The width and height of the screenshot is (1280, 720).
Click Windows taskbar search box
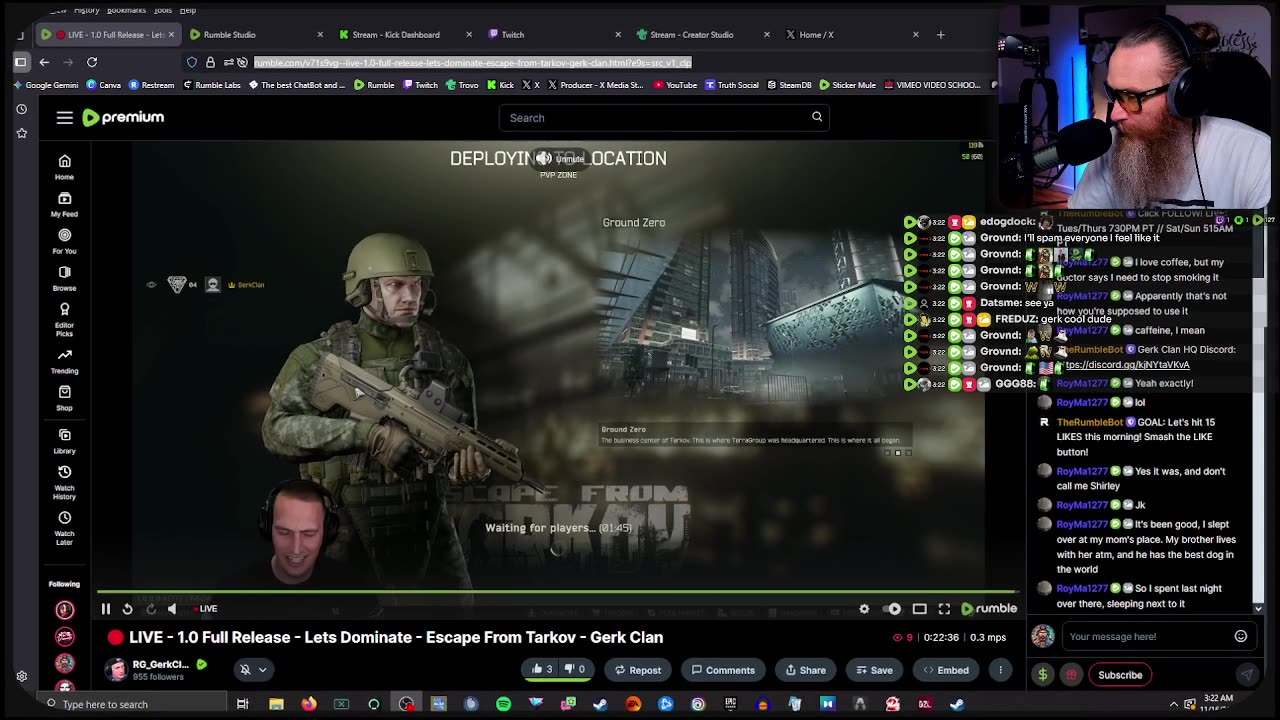pyautogui.click(x=130, y=704)
